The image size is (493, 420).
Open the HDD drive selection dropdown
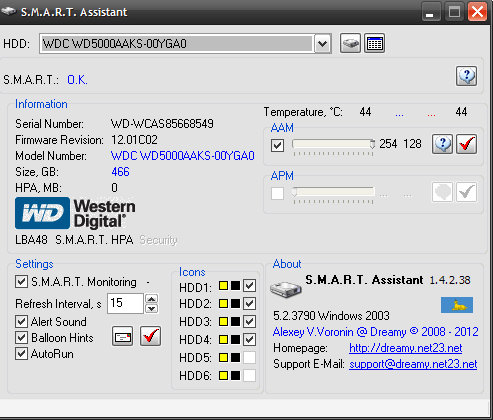point(323,43)
